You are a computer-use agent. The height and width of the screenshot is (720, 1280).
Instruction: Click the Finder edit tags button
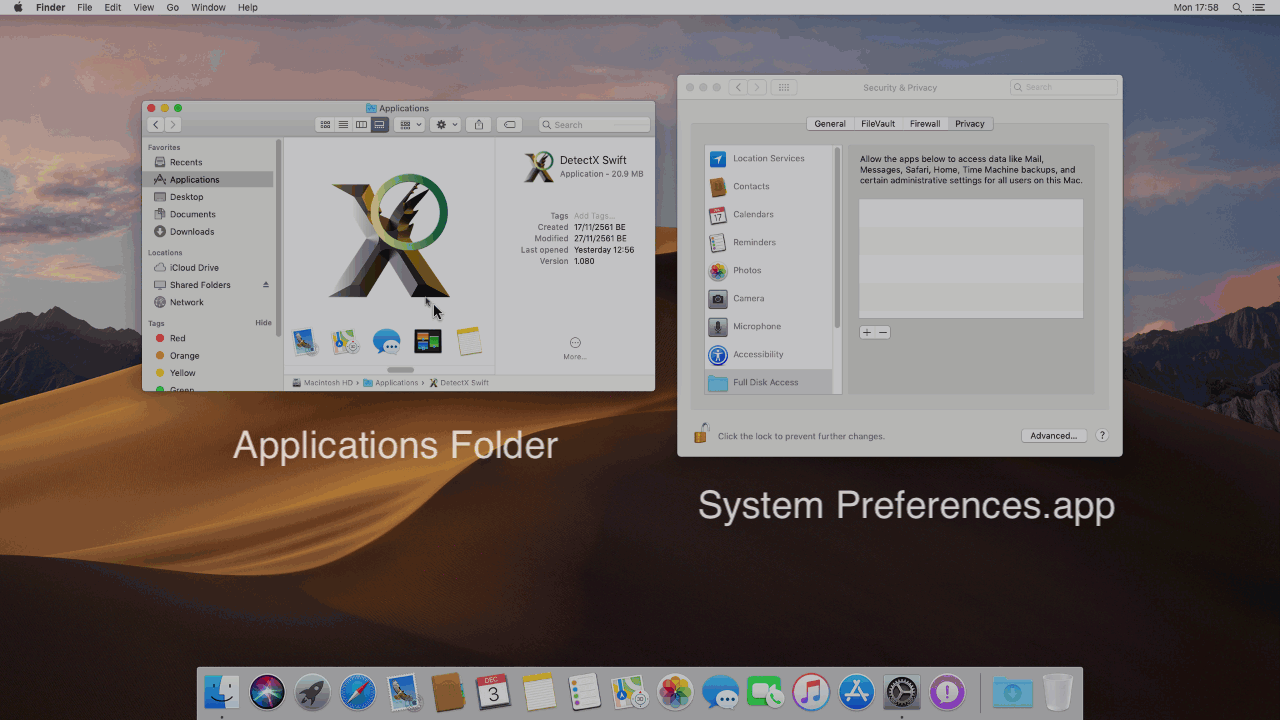[x=510, y=125]
